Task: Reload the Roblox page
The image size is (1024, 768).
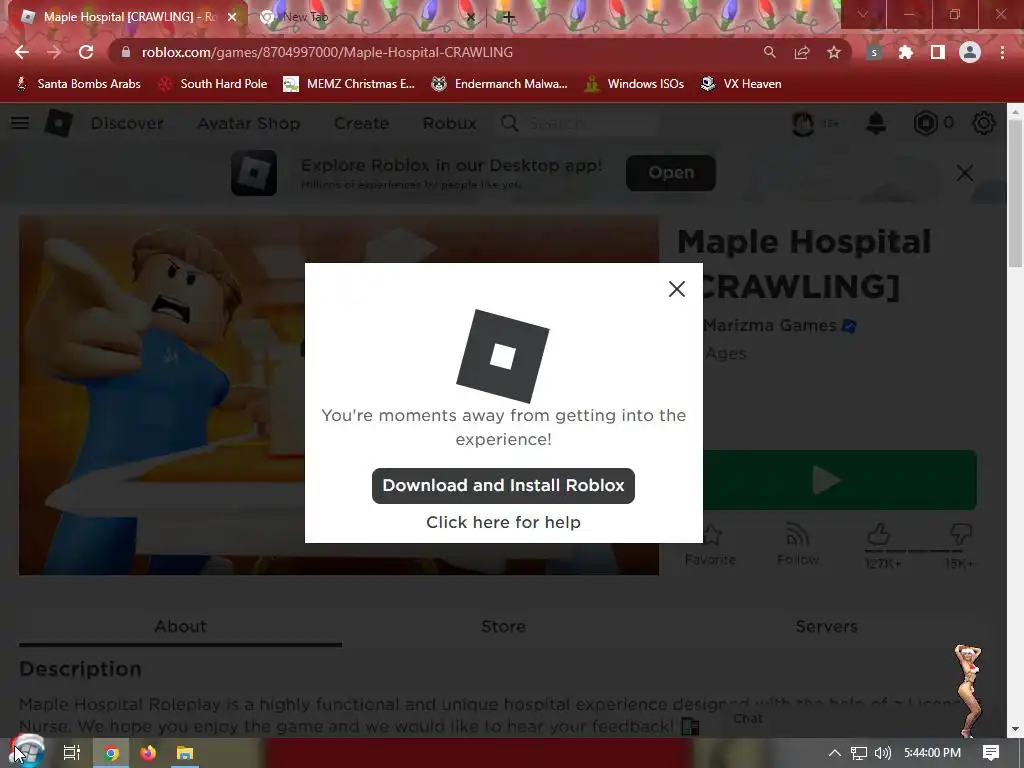Action: point(86,52)
